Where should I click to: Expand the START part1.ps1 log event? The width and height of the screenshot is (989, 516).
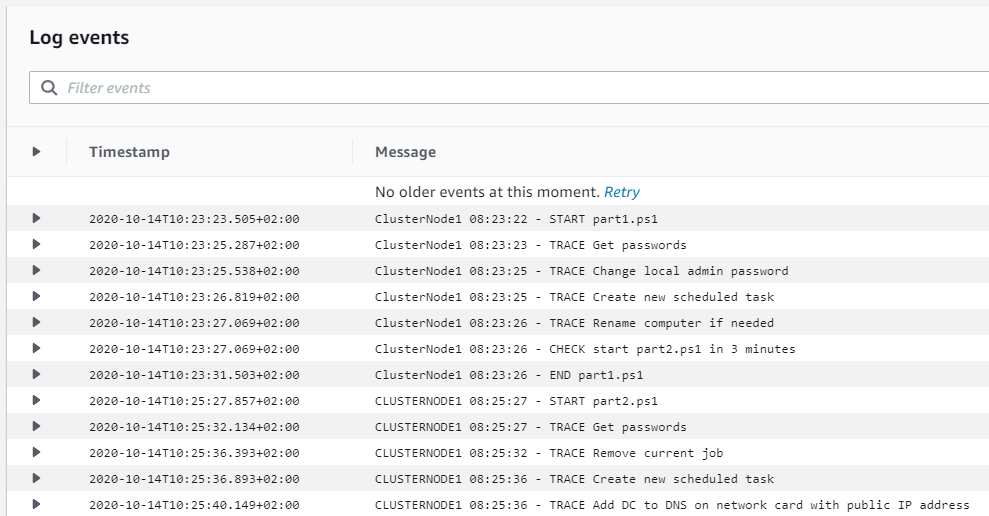tap(37, 218)
